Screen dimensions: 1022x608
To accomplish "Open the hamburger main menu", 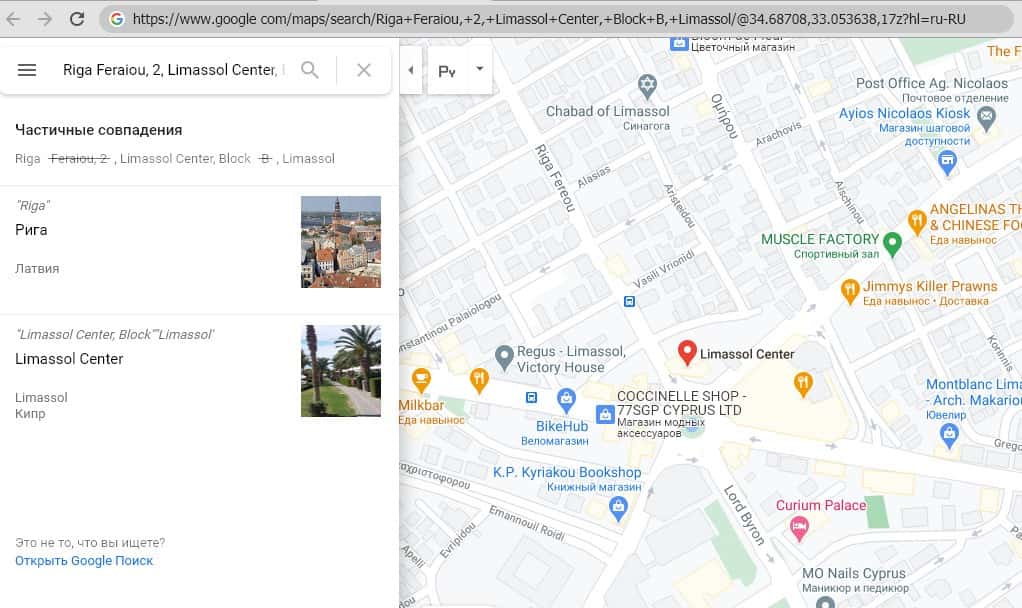I will (27, 70).
